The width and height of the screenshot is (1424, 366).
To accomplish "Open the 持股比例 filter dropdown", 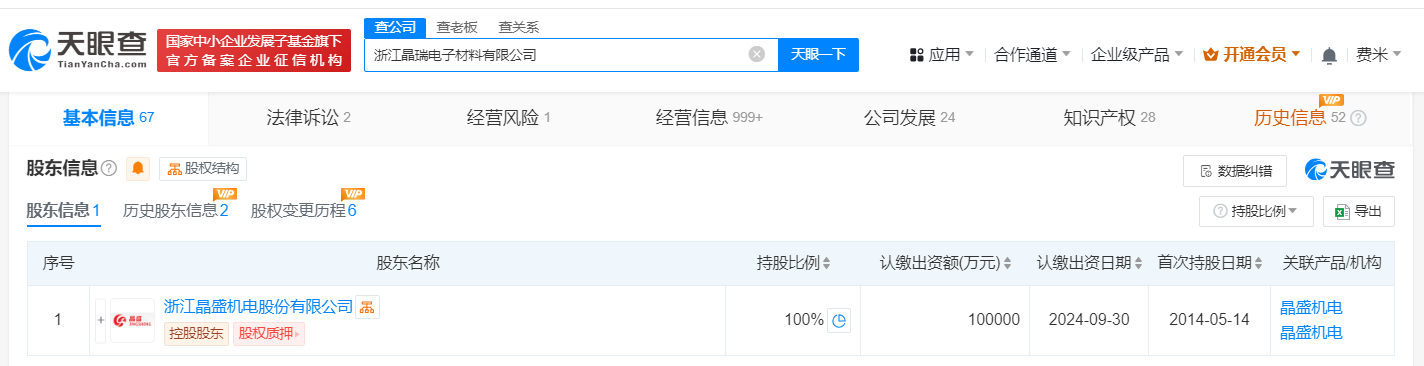I will click(1256, 211).
